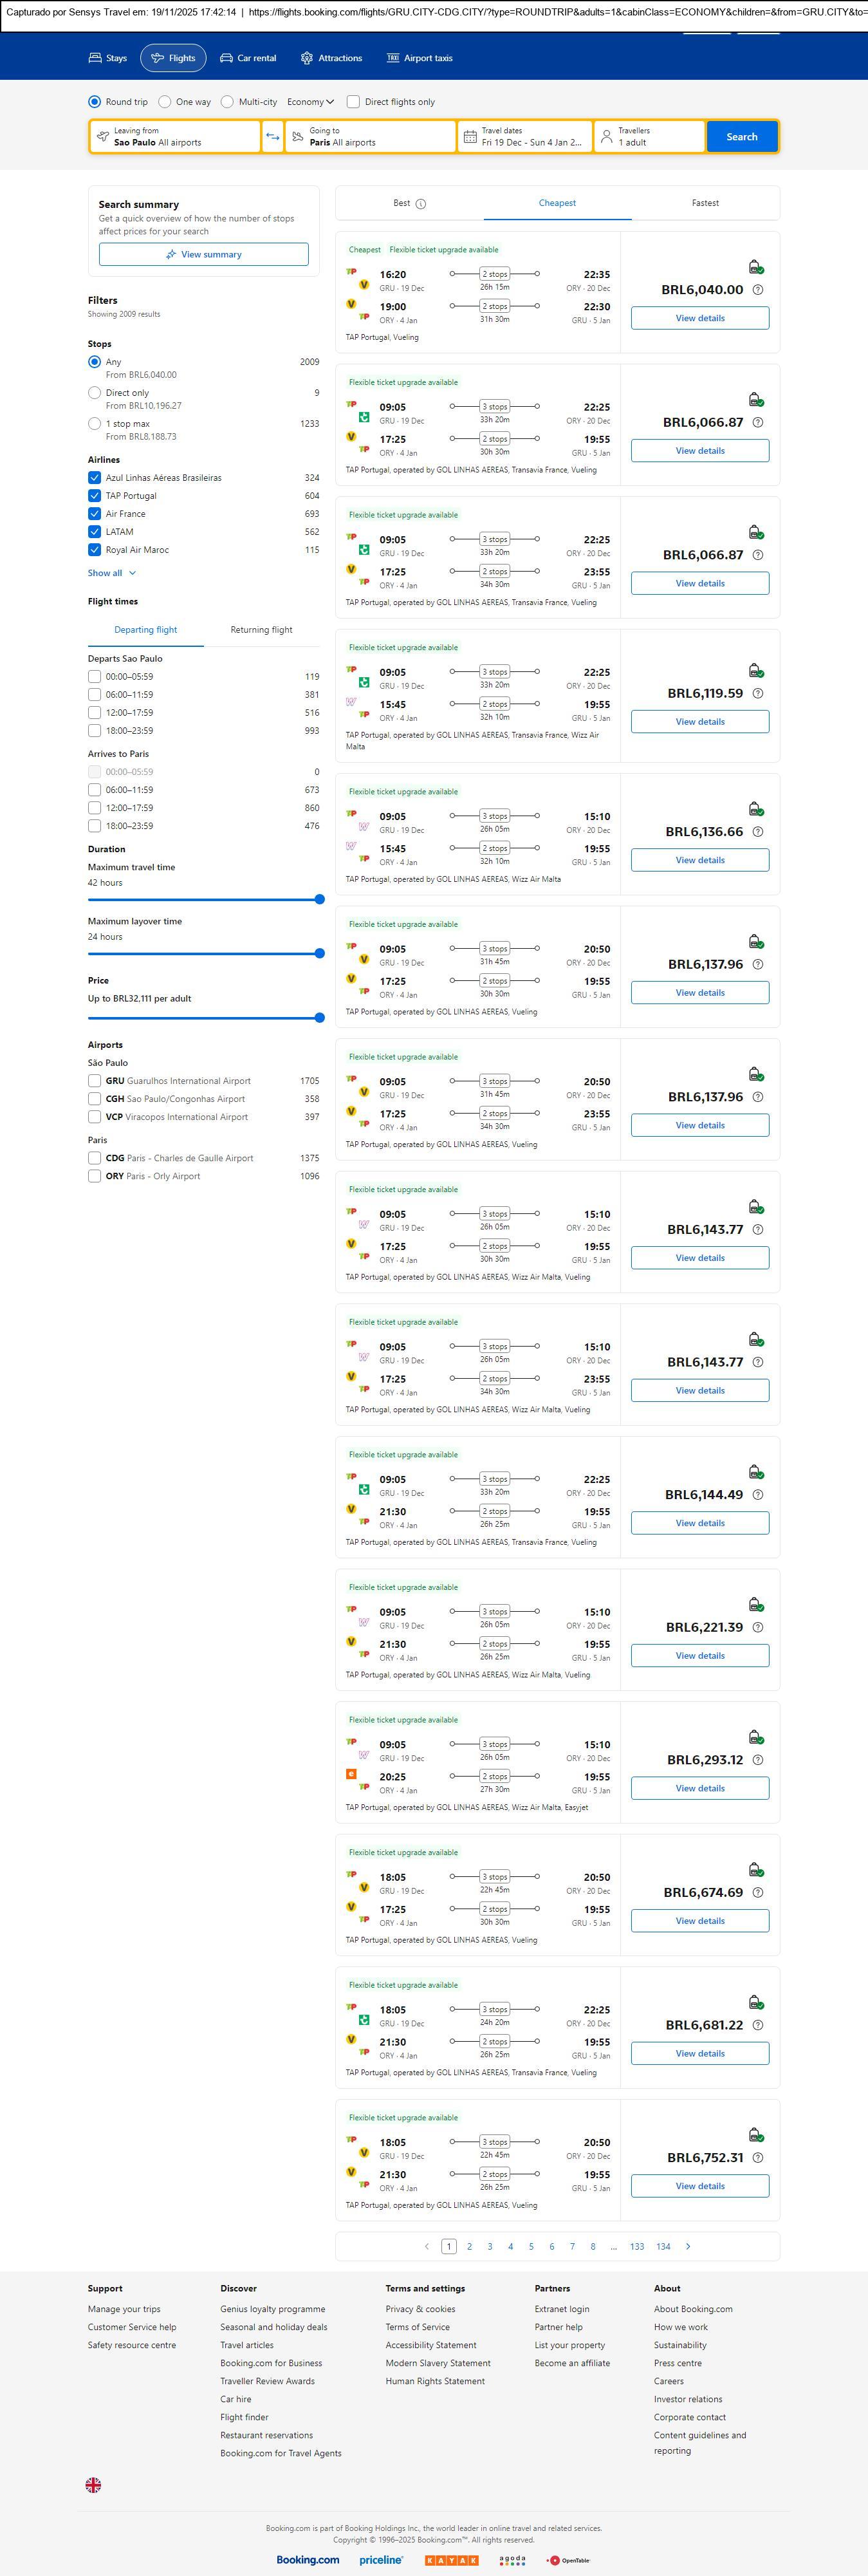Click the View summary button

pyautogui.click(x=204, y=255)
